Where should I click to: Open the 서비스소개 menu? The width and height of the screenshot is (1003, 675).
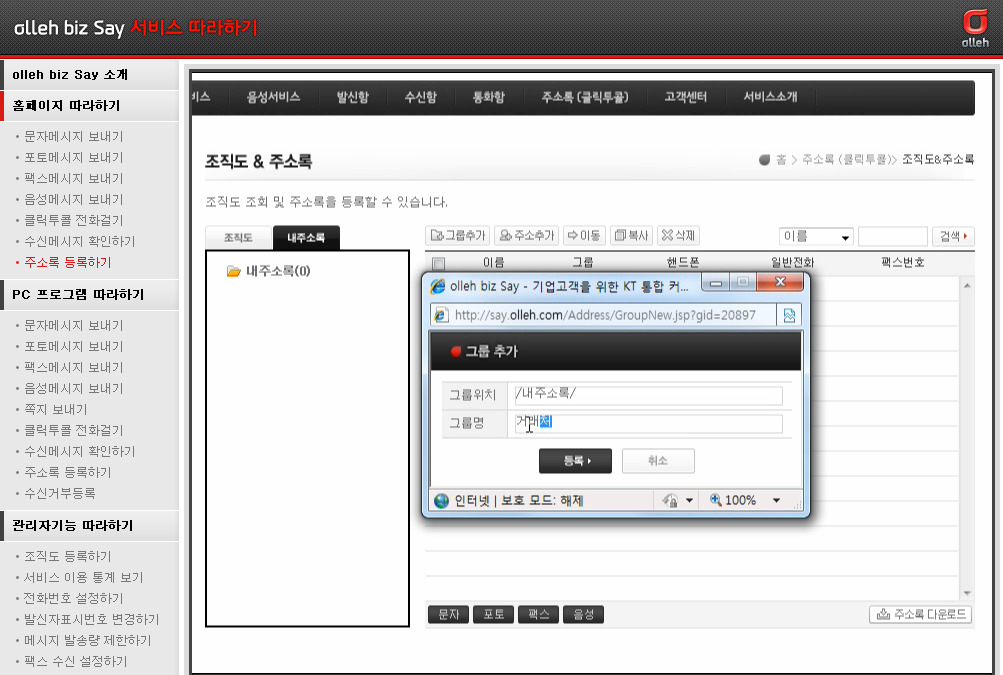(x=770, y=97)
